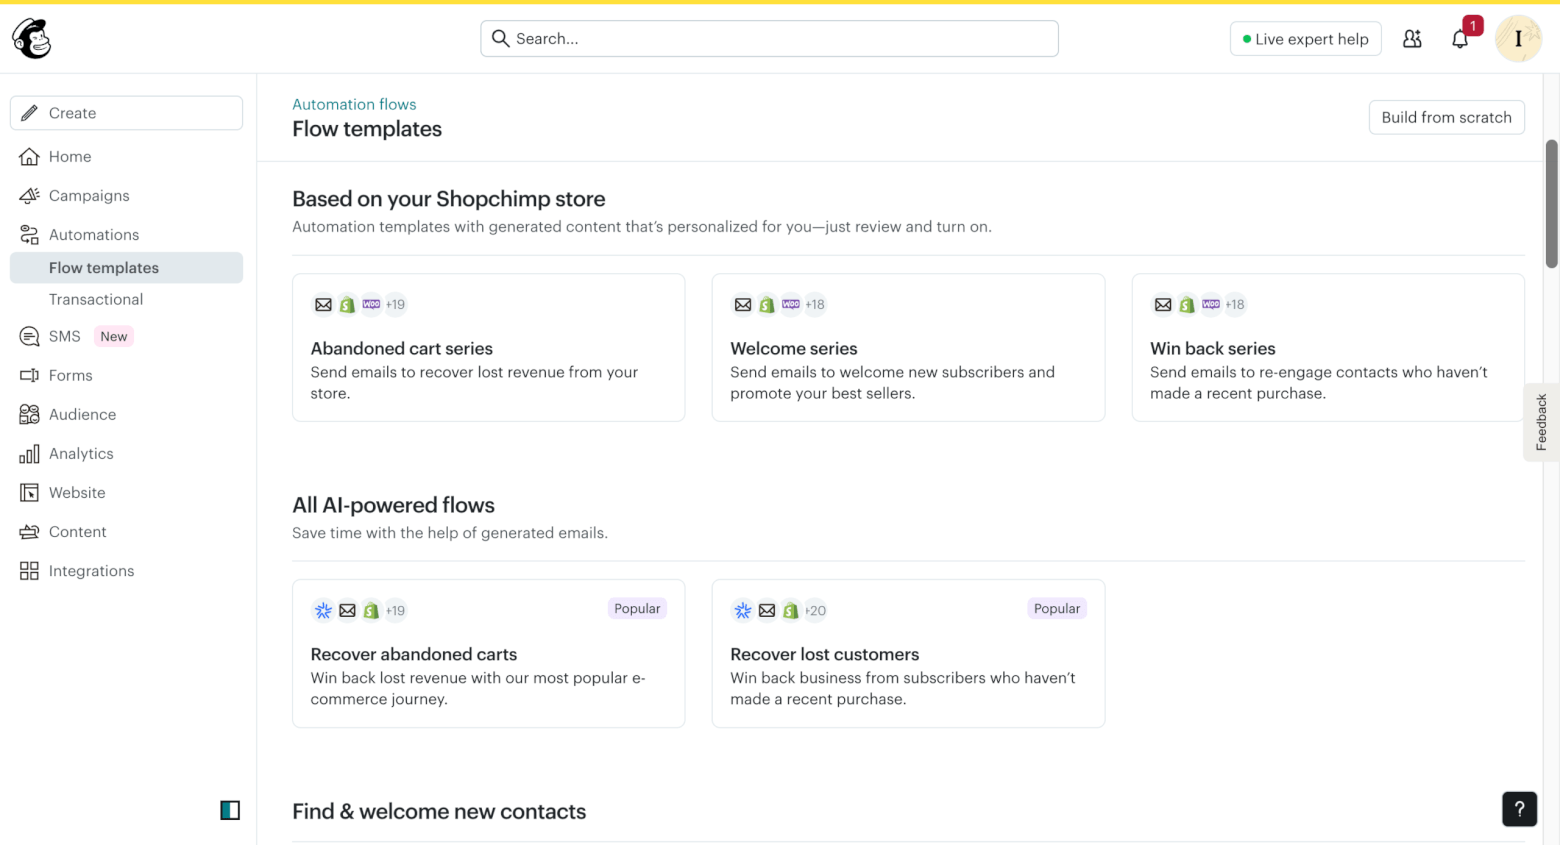This screenshot has width=1560, height=845.
Task: Open the profile avatar menu
Action: coord(1518,39)
